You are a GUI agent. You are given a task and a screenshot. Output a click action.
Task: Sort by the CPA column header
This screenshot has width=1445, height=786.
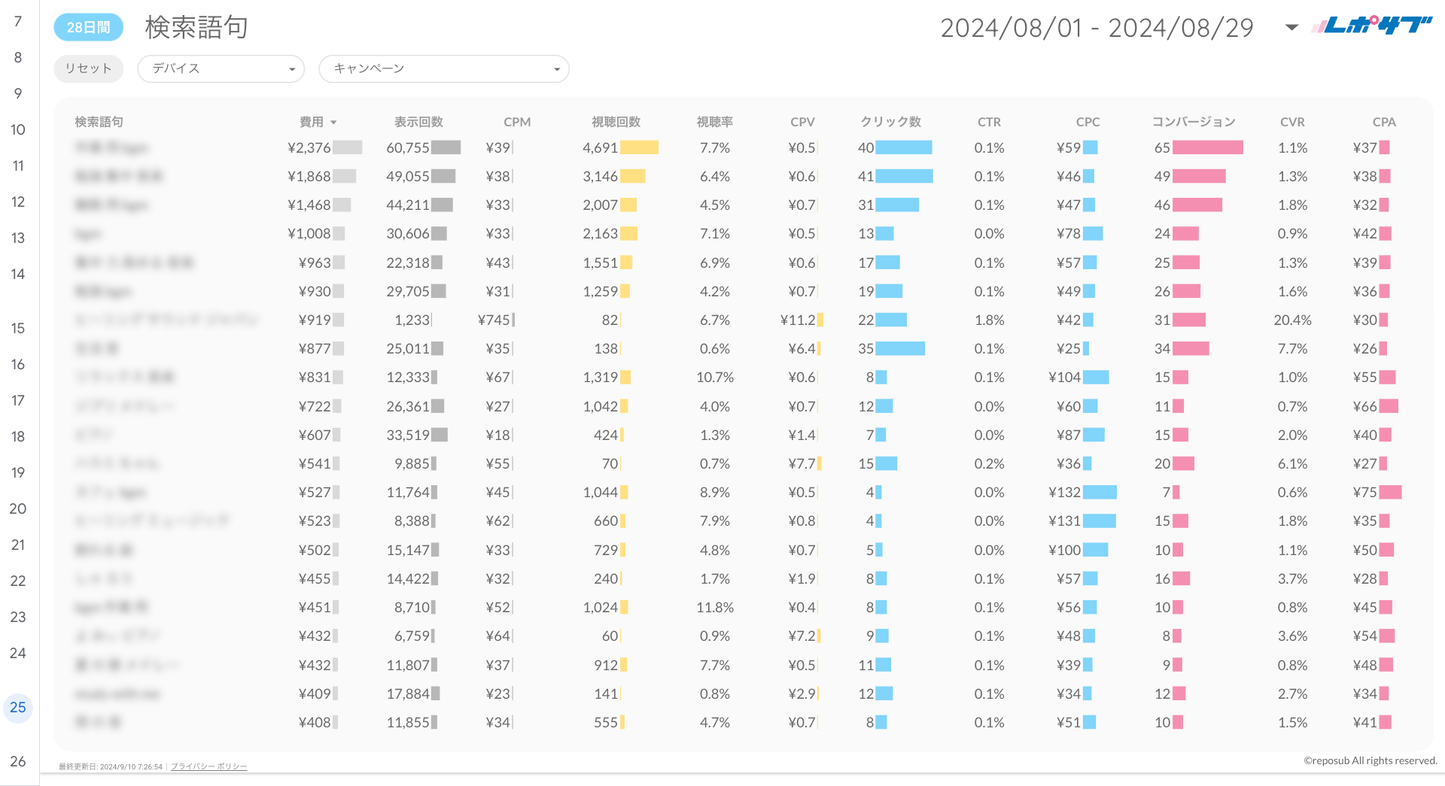[x=1384, y=122]
